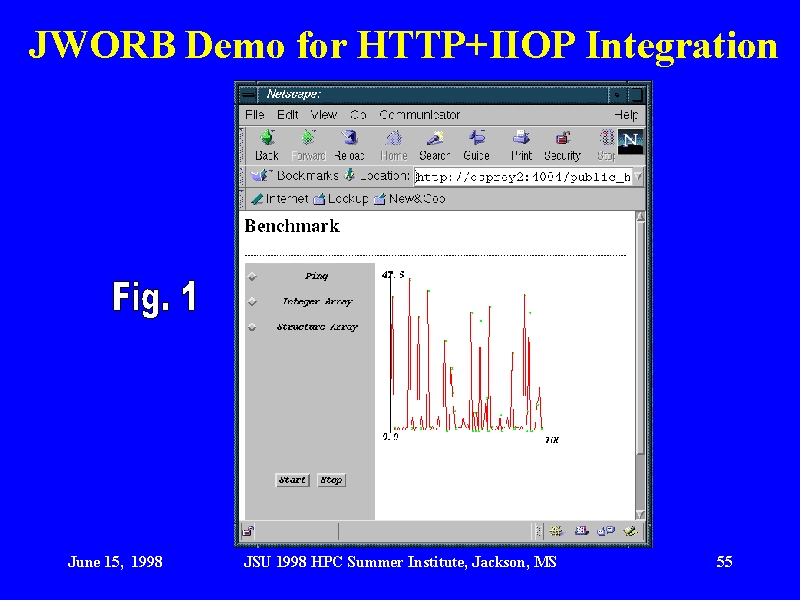
Task: Open the Guide toolbar icon
Action: click(477, 137)
